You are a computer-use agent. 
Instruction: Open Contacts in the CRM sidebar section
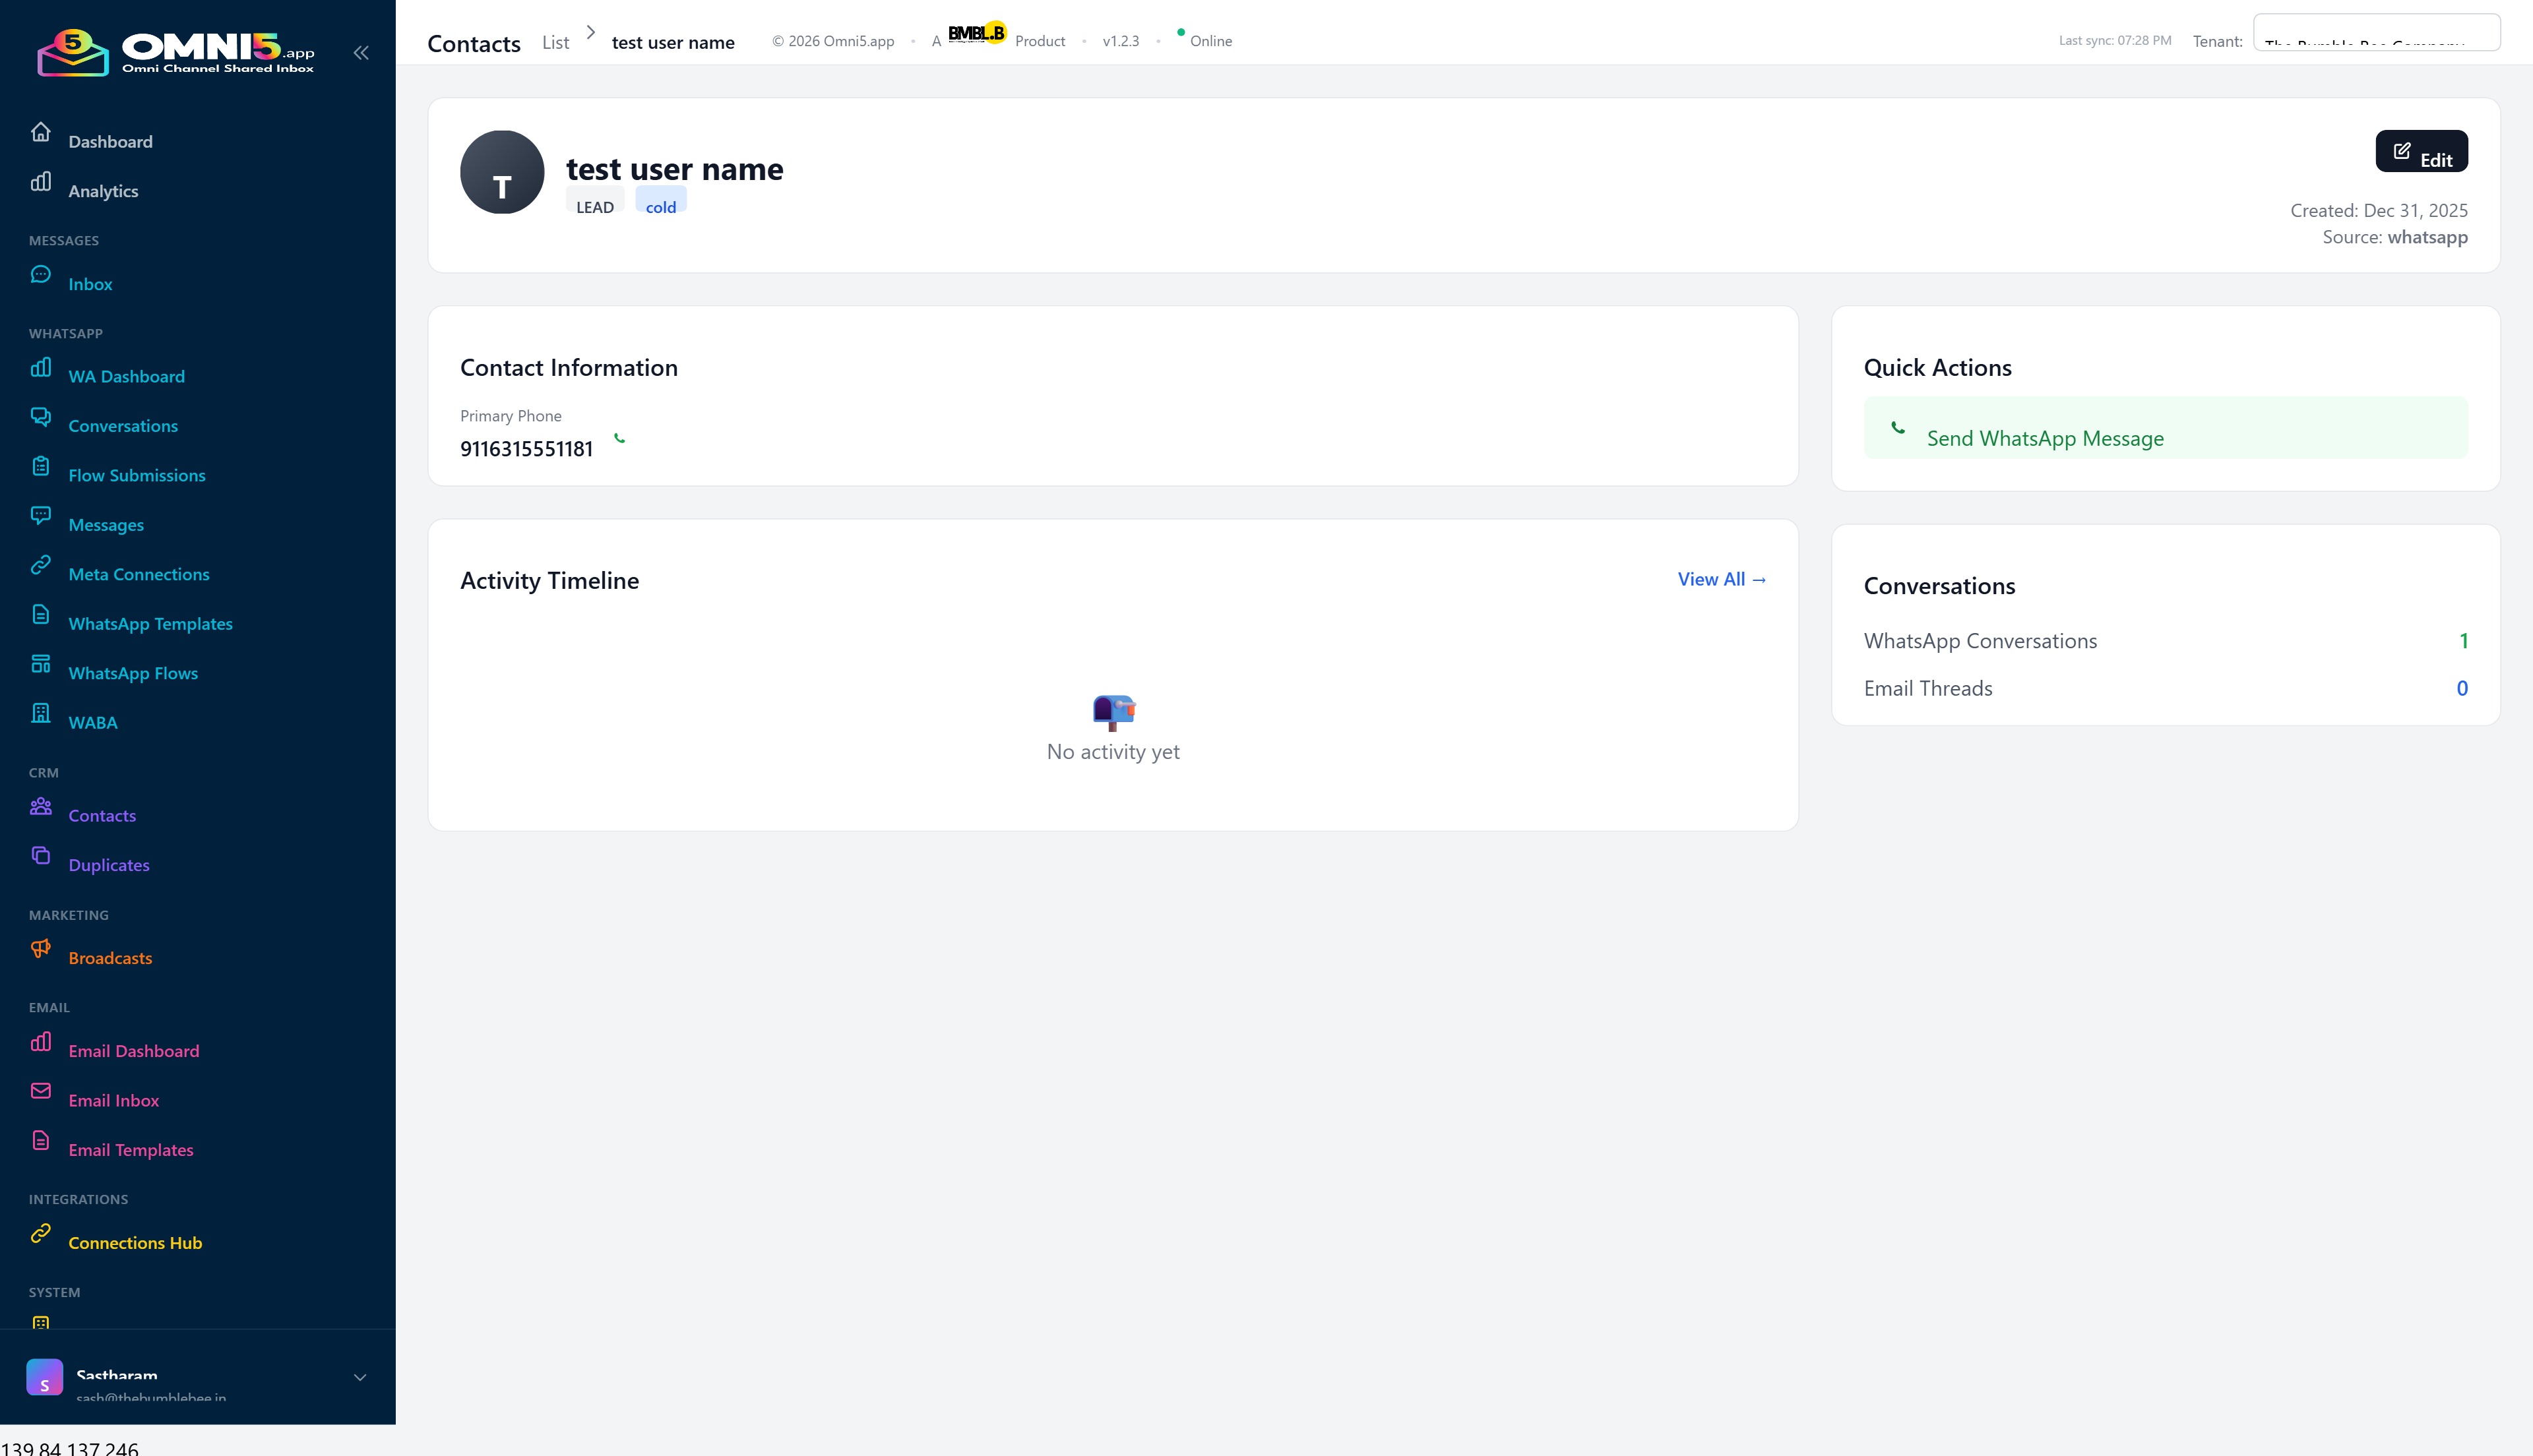(102, 816)
